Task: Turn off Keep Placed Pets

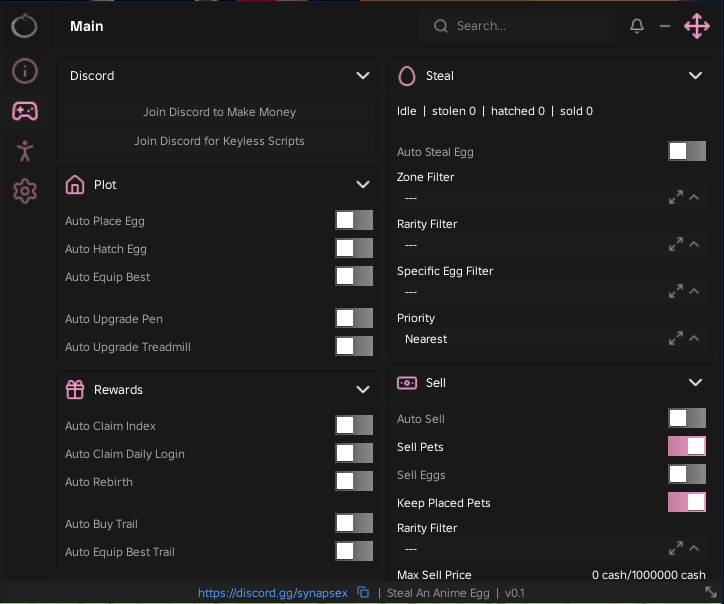Action: pyautogui.click(x=687, y=502)
